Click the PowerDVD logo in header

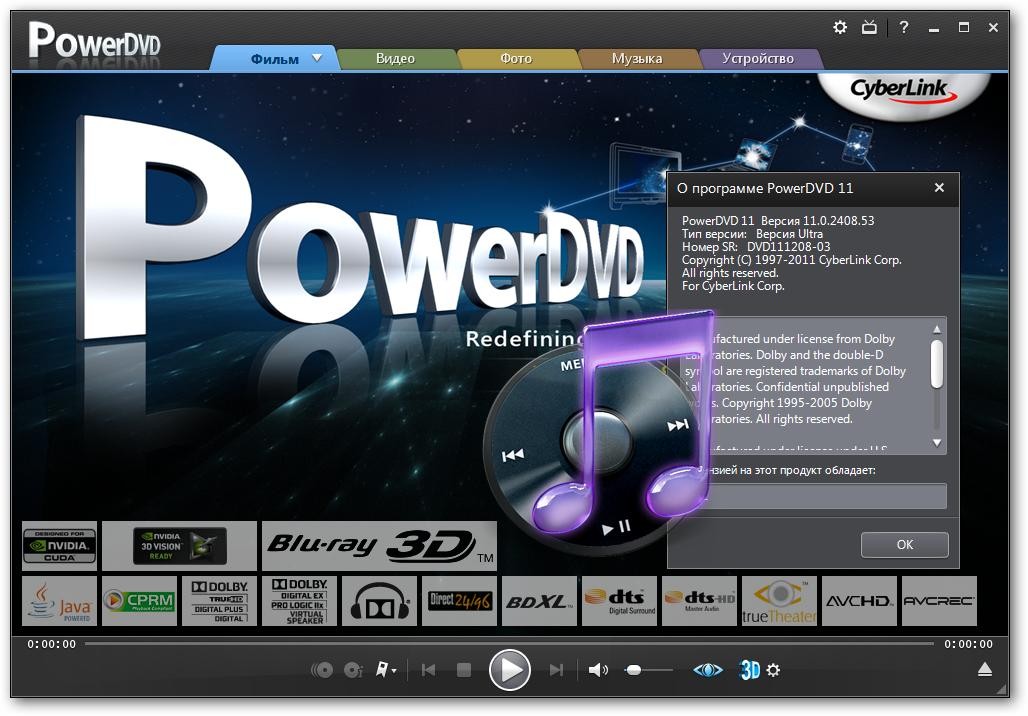pos(94,42)
